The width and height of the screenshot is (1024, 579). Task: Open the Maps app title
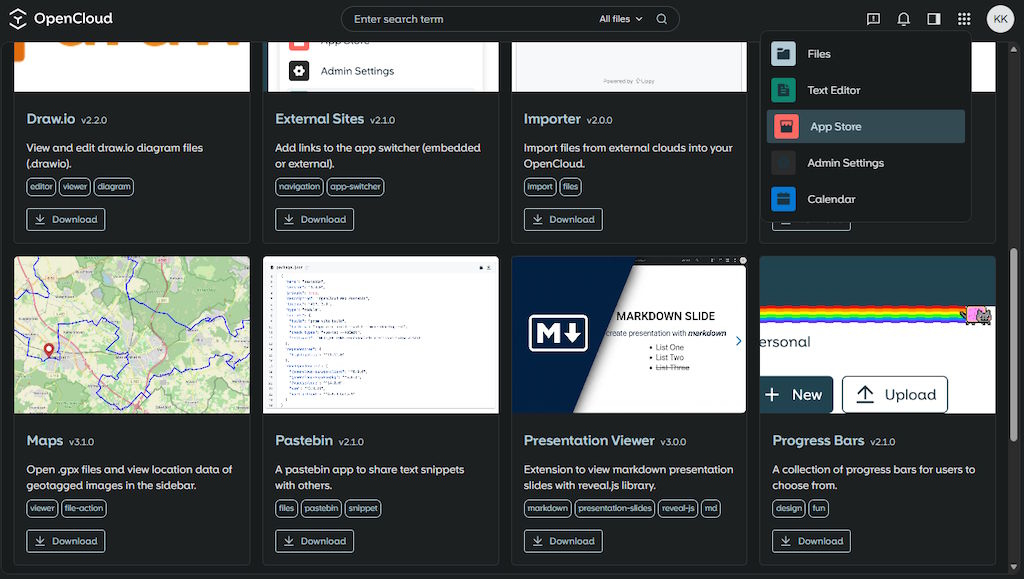point(45,441)
